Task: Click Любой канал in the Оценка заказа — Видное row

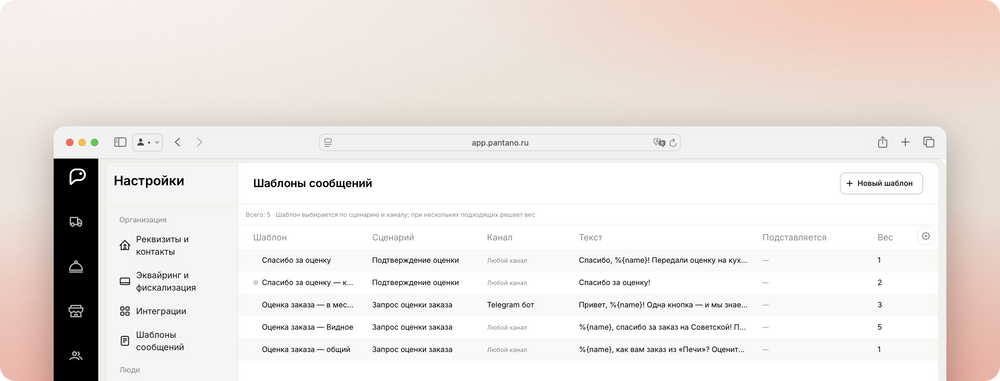Action: click(x=507, y=327)
